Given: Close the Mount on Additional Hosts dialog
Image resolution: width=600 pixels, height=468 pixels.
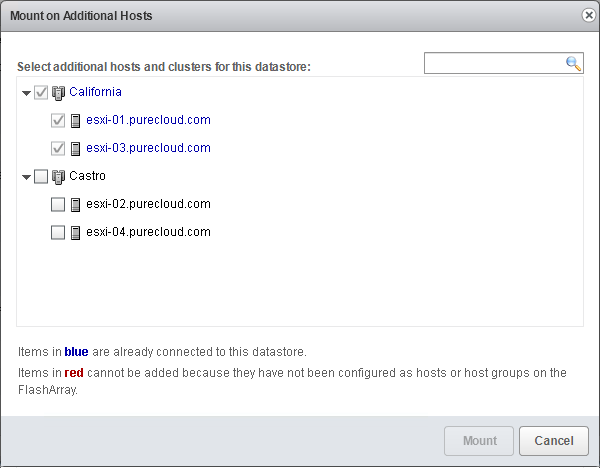Looking at the screenshot, I should 589,15.
